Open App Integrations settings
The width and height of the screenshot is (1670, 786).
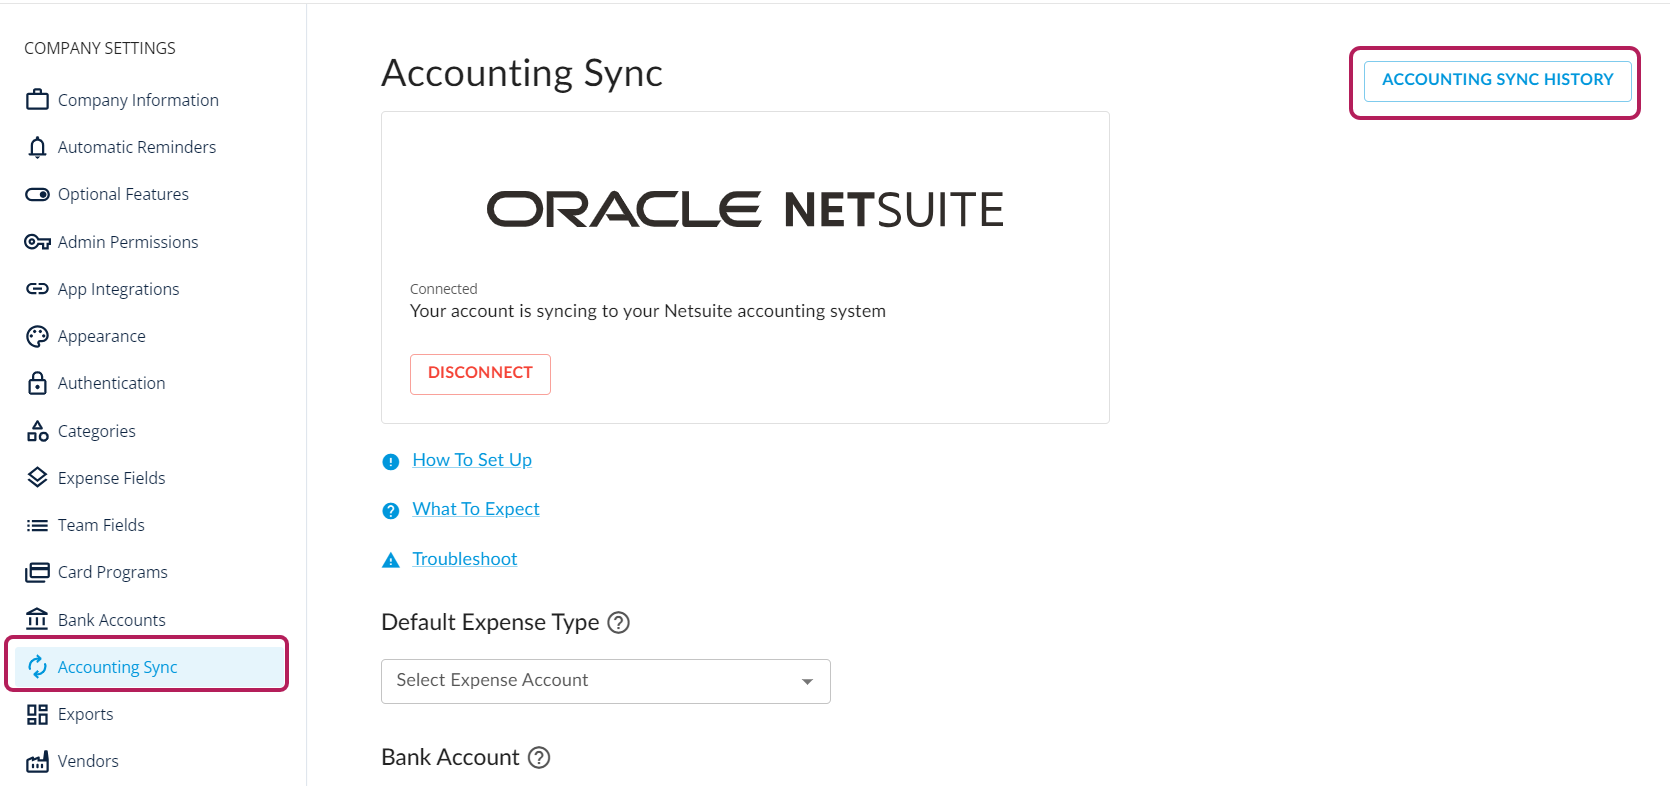tap(118, 289)
